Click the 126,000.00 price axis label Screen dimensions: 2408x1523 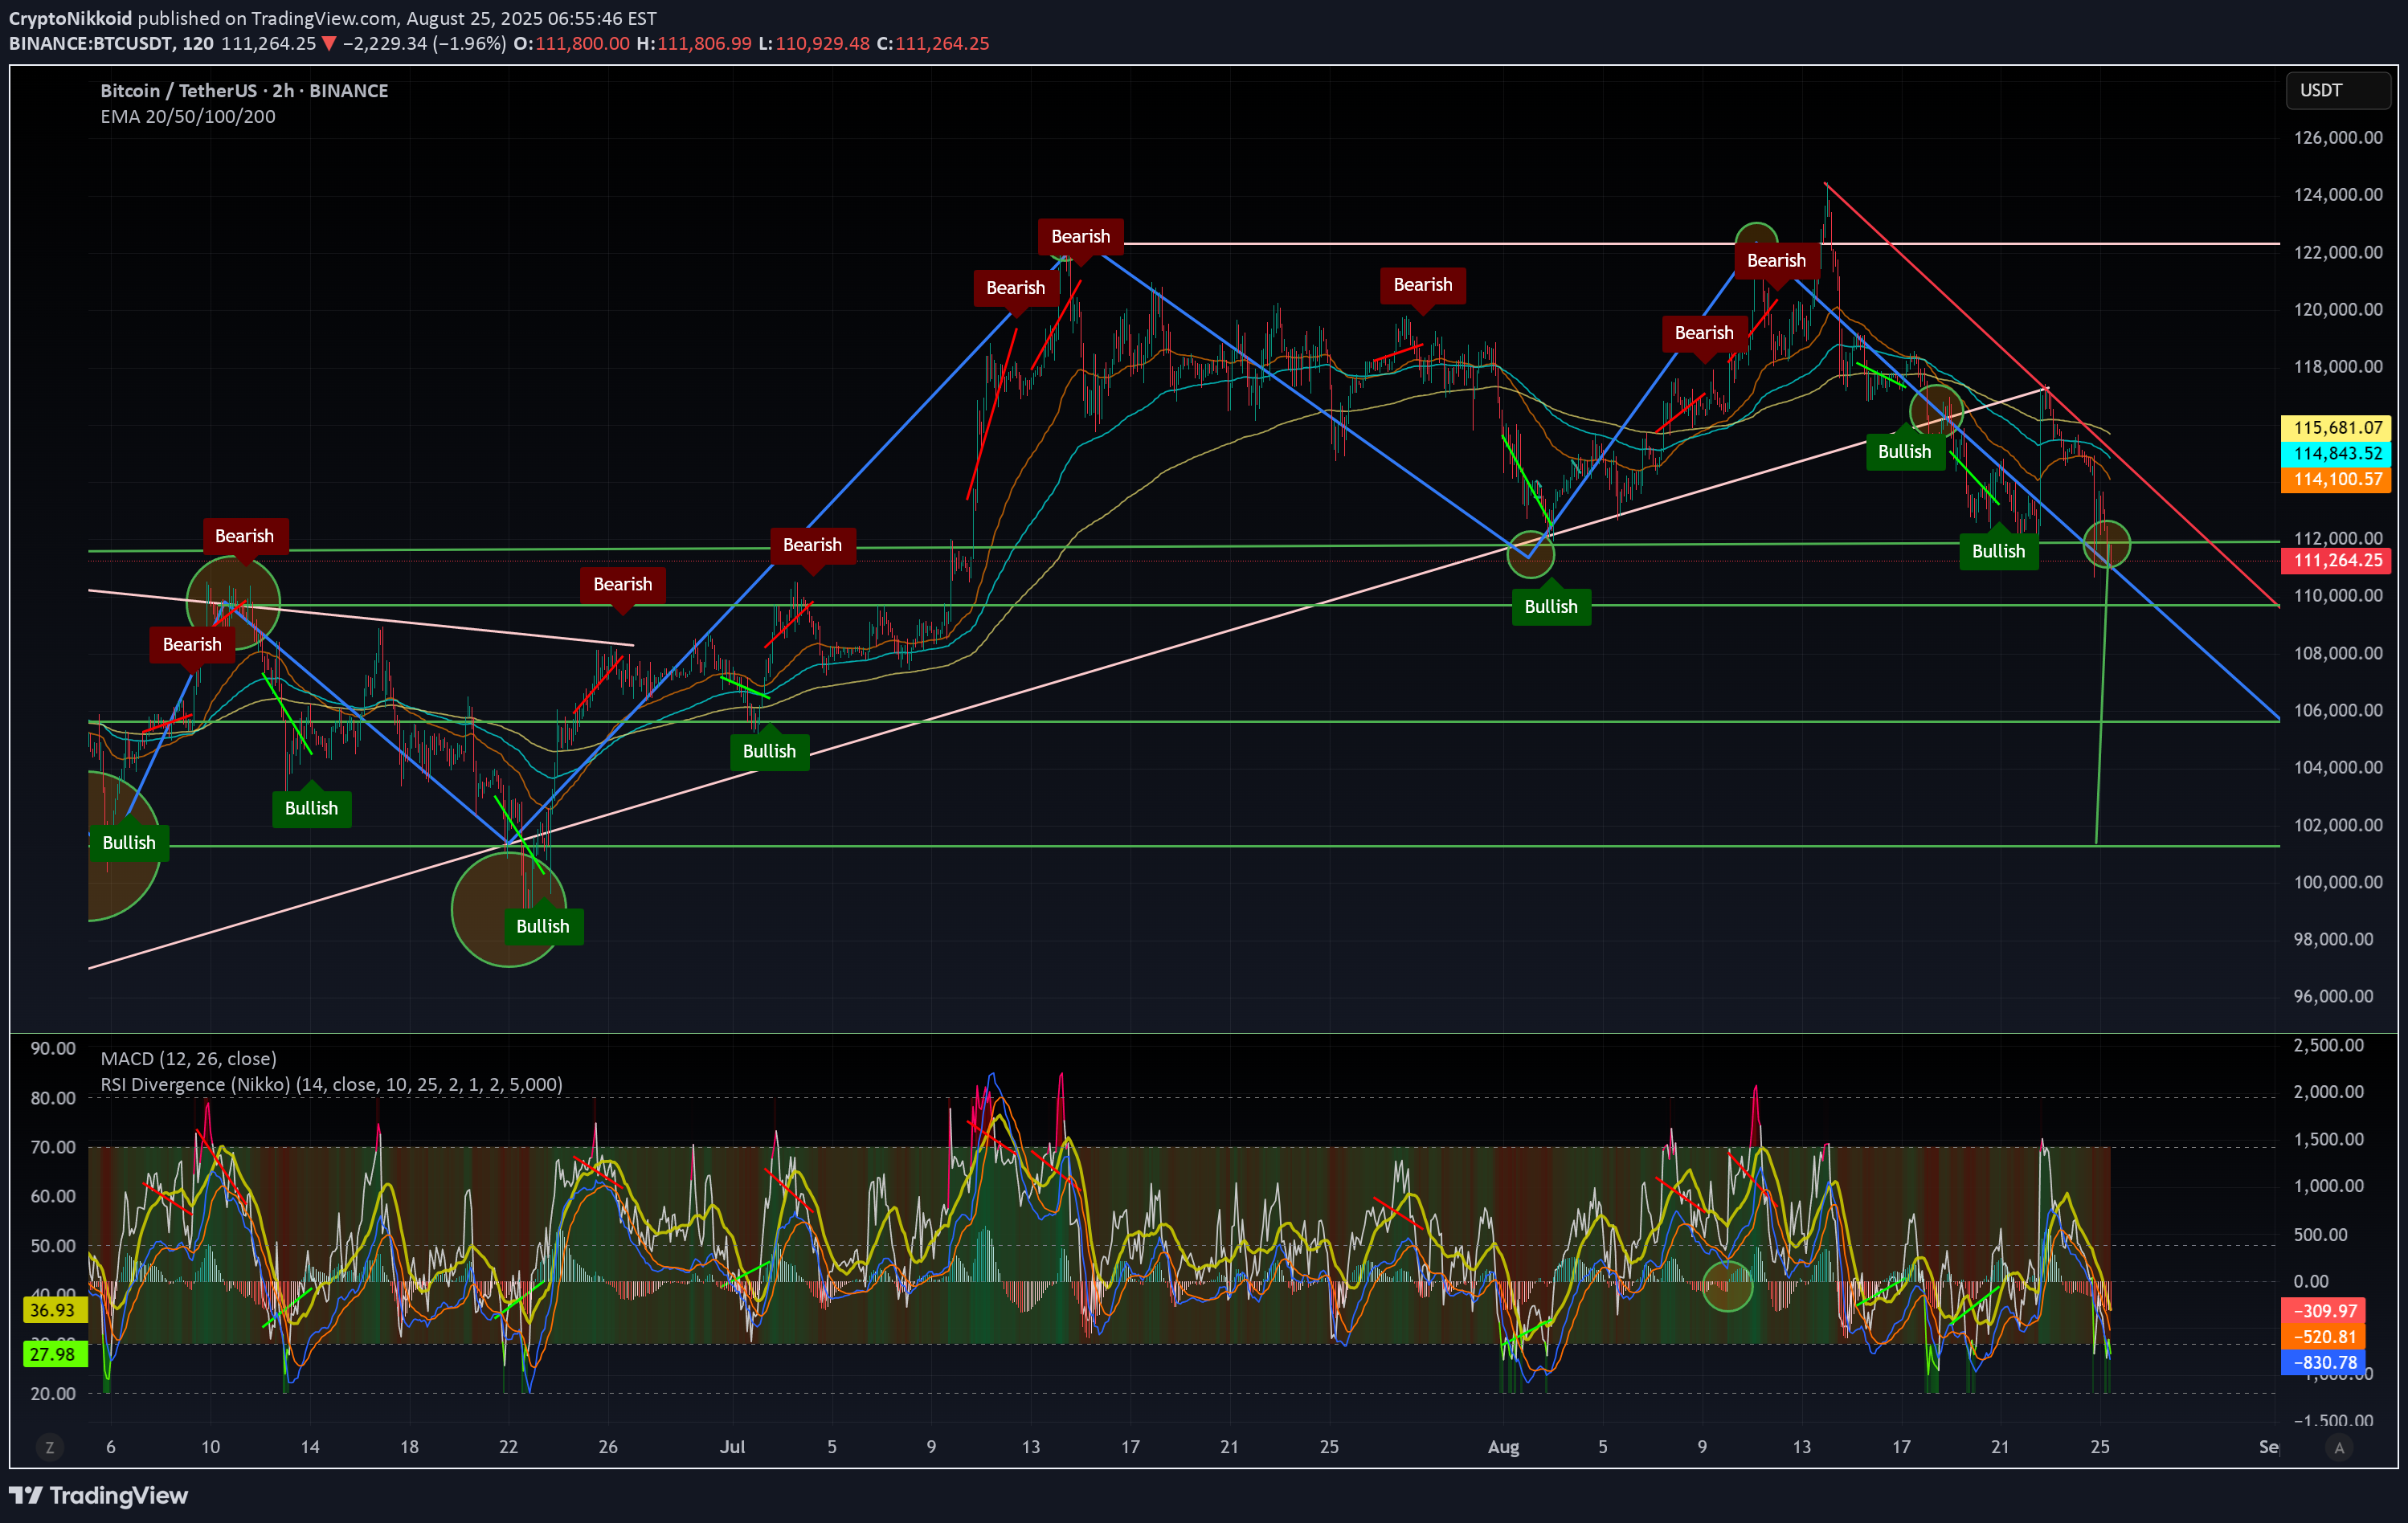coord(2338,137)
